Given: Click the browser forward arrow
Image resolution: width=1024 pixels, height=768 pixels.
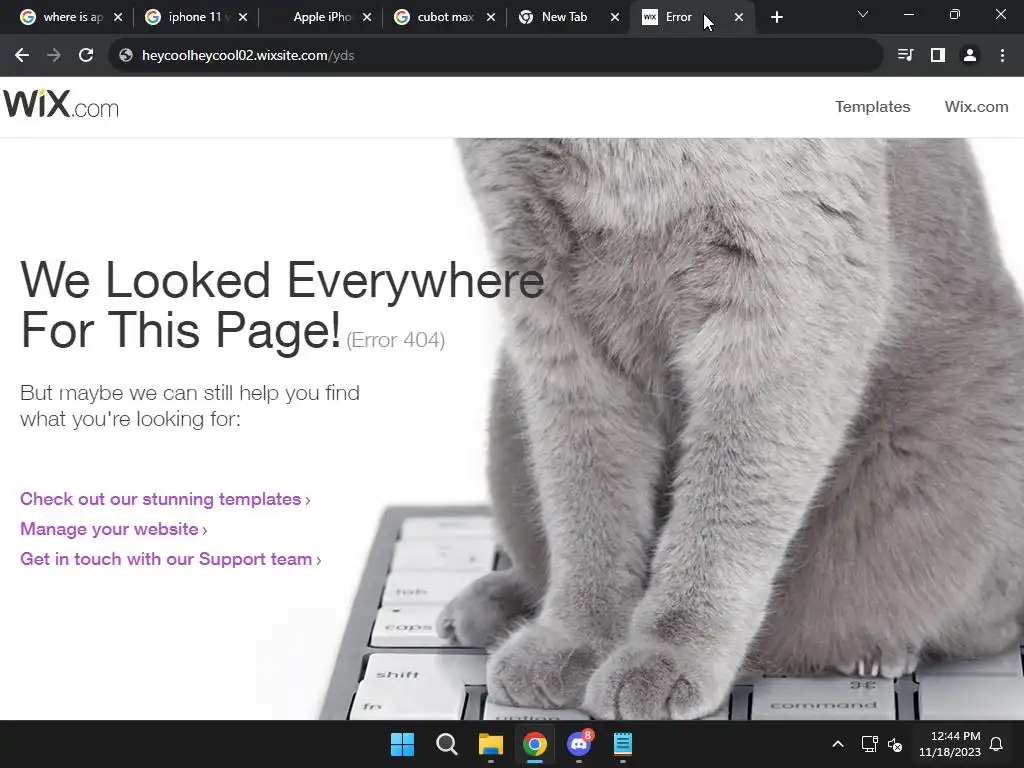Looking at the screenshot, I should pyautogui.click(x=54, y=56).
